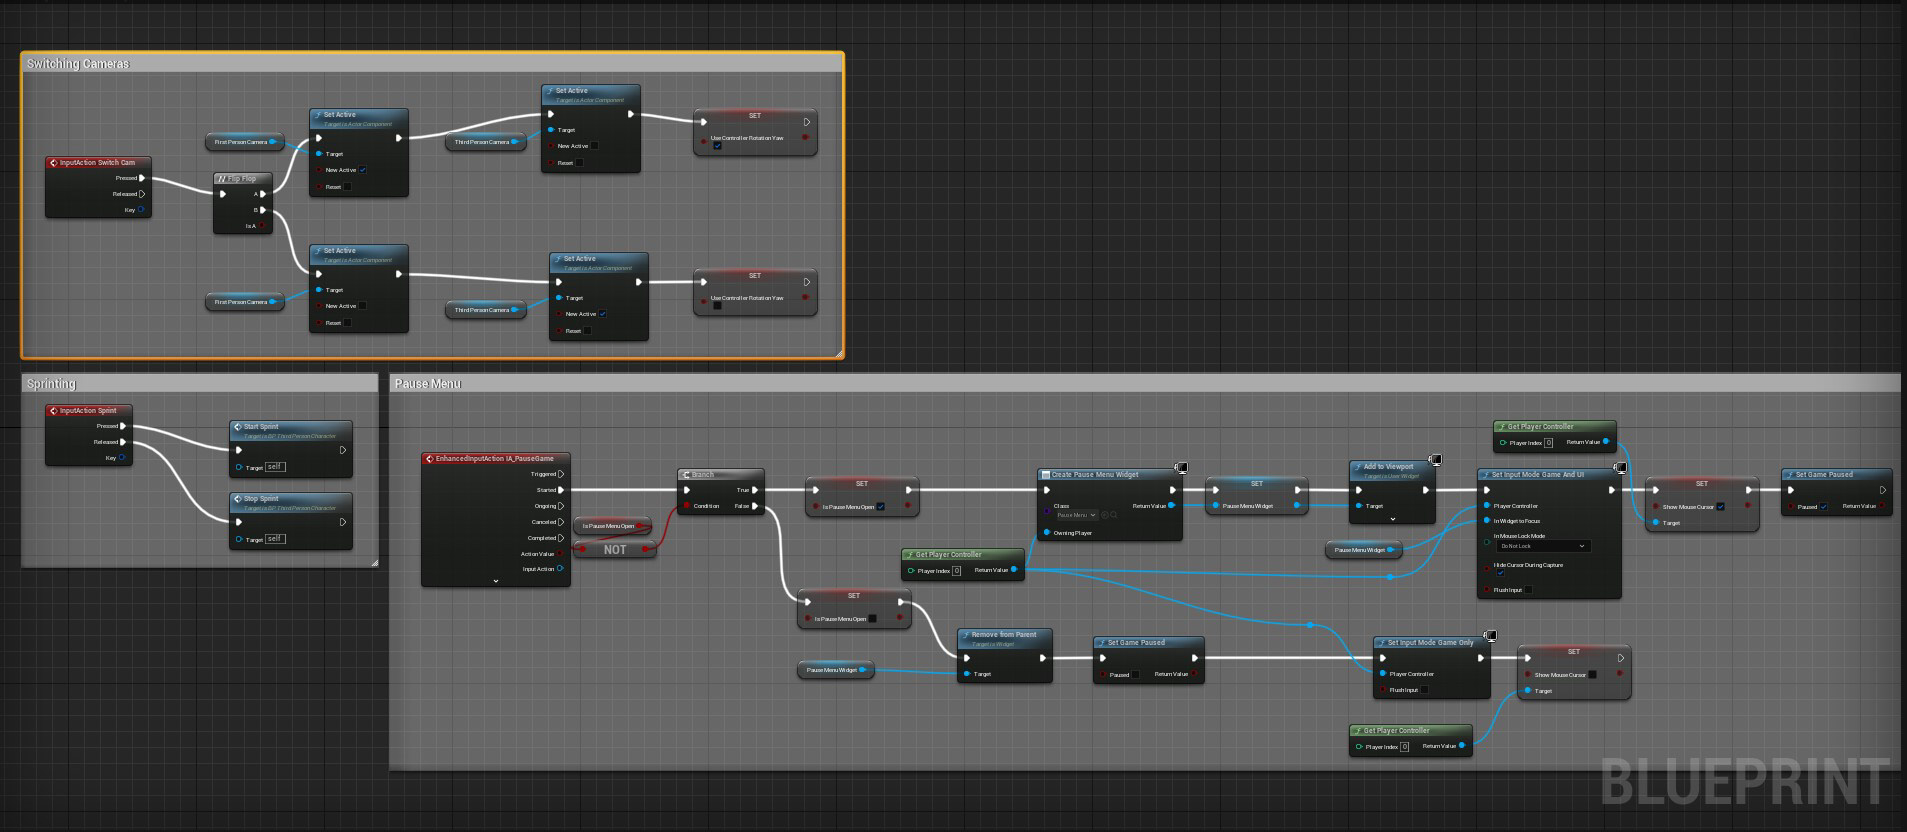Check the unchecked Is Pause Menu Open box
Image resolution: width=1907 pixels, height=832 pixels.
(873, 619)
